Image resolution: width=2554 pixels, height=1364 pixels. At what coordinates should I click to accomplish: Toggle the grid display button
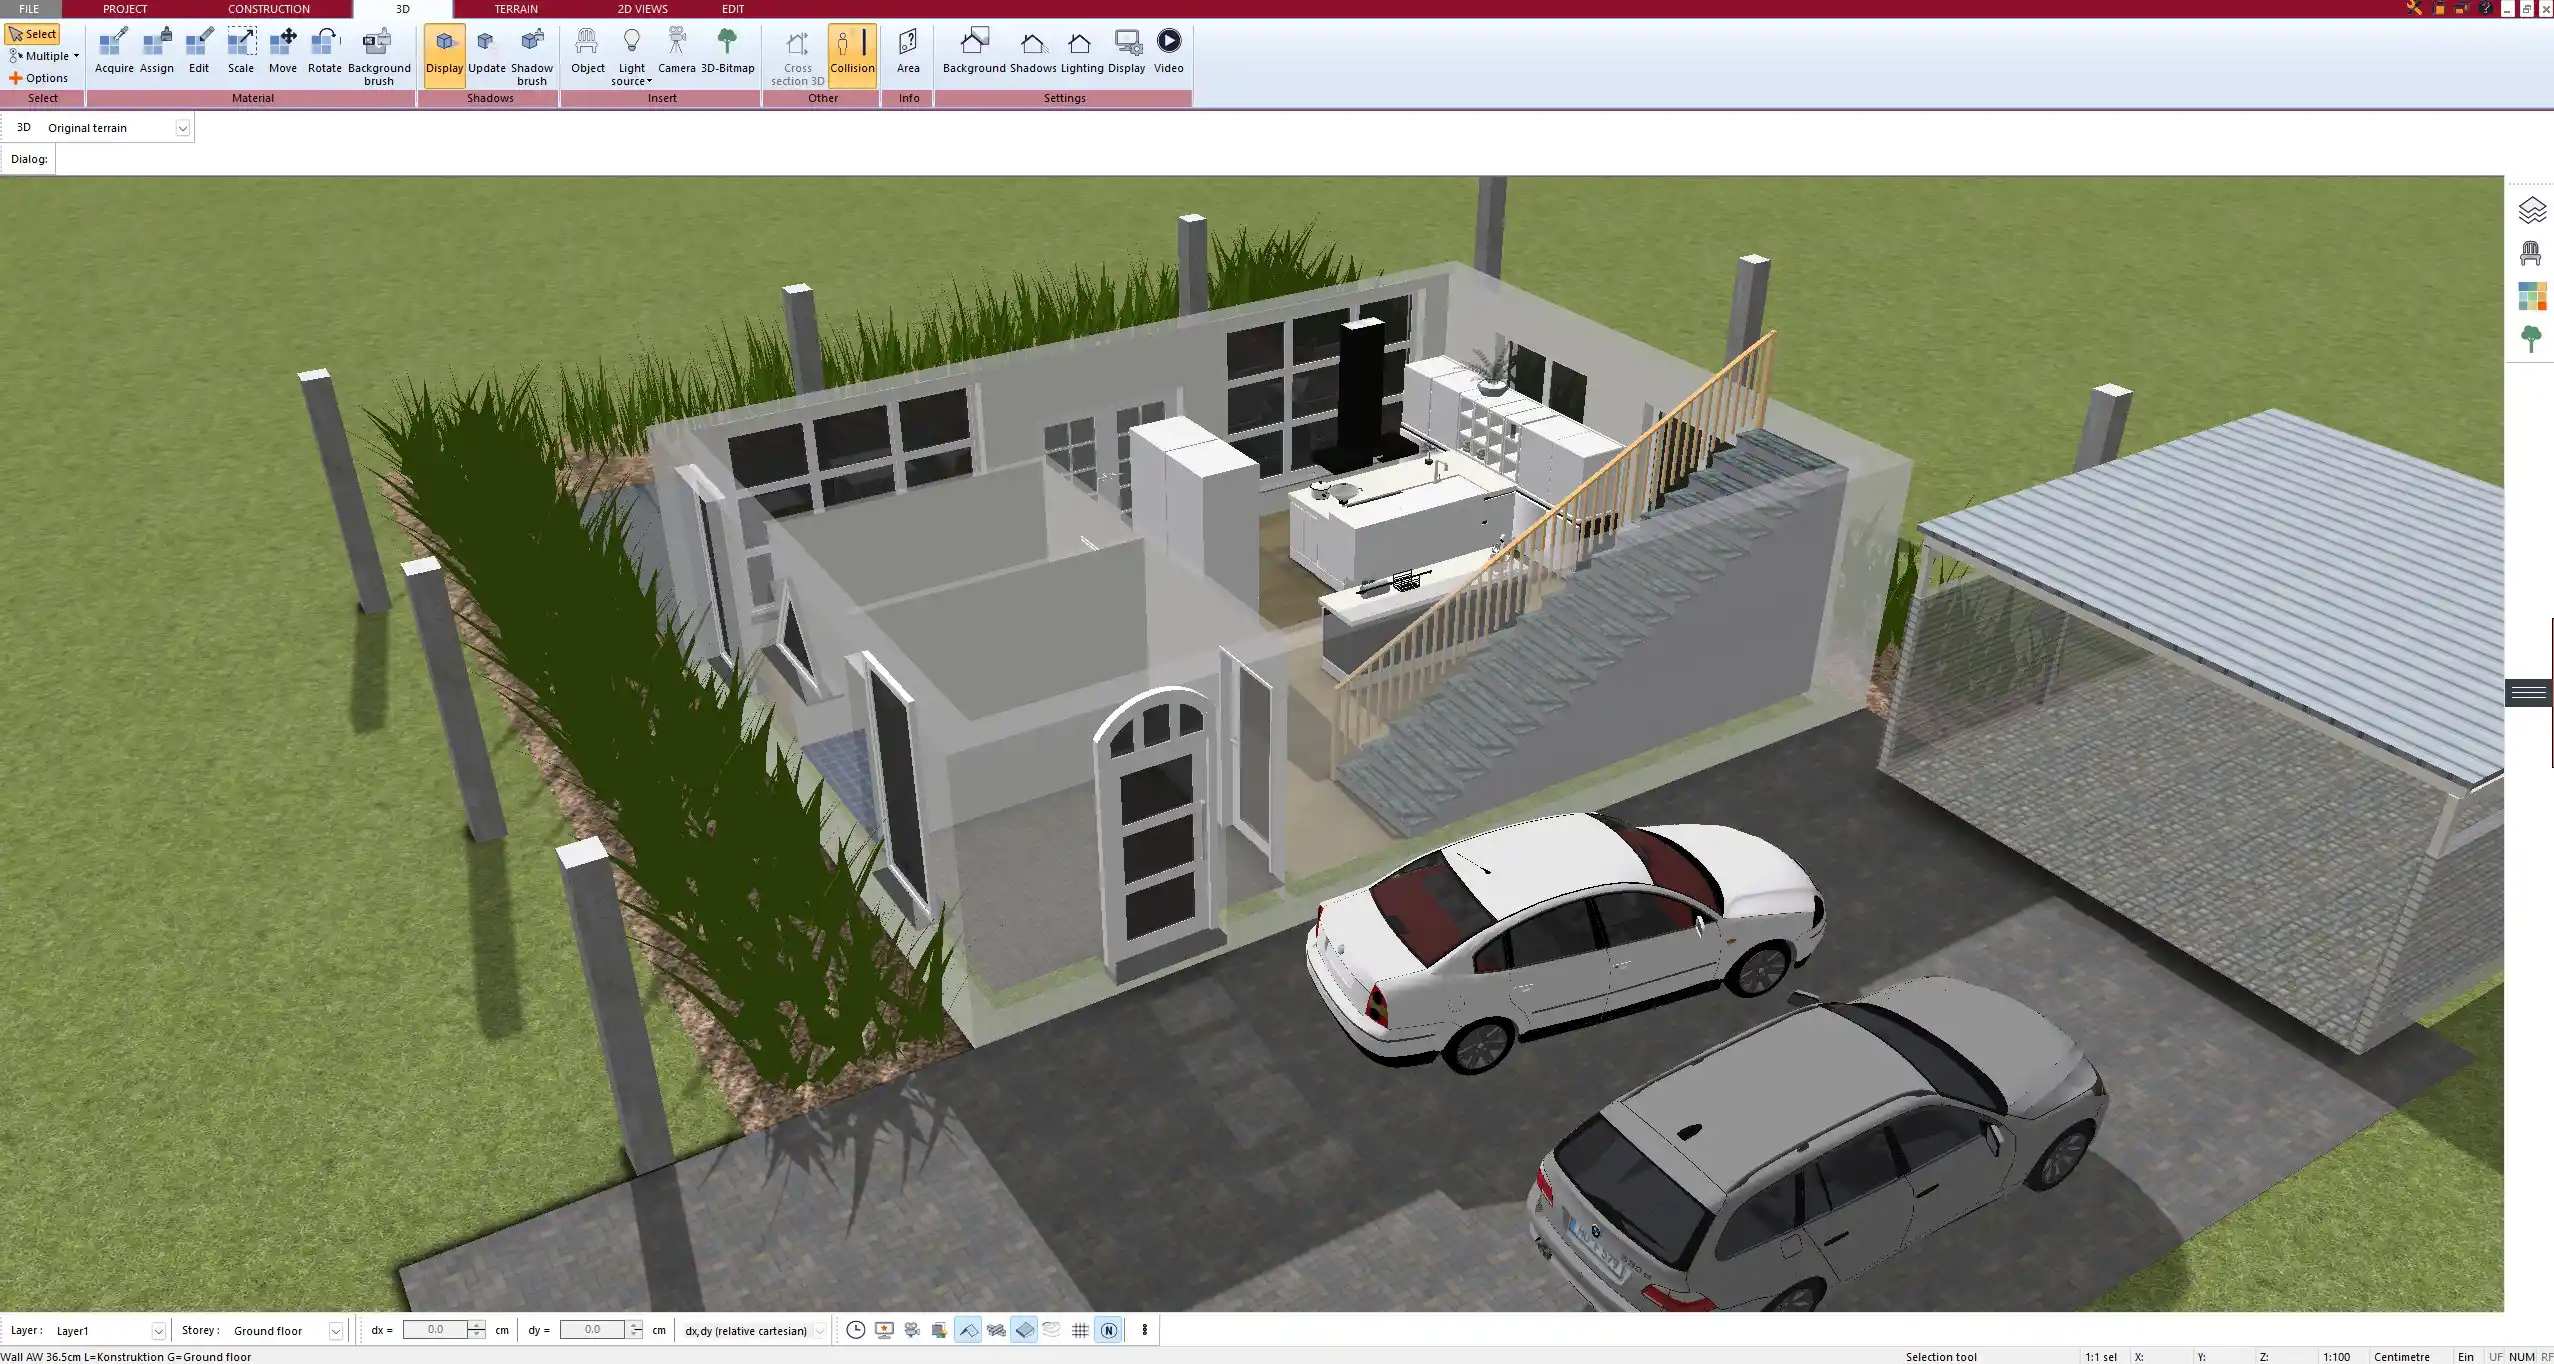tap(1080, 1330)
